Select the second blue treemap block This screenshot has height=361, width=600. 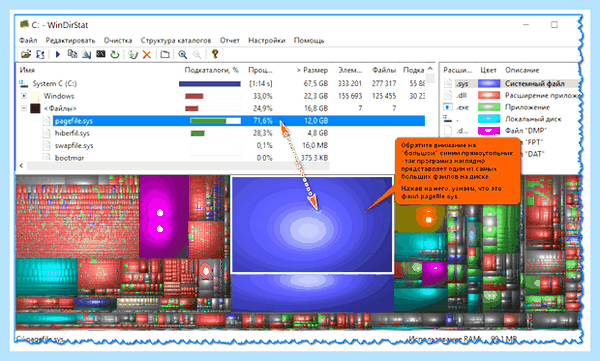(312, 293)
